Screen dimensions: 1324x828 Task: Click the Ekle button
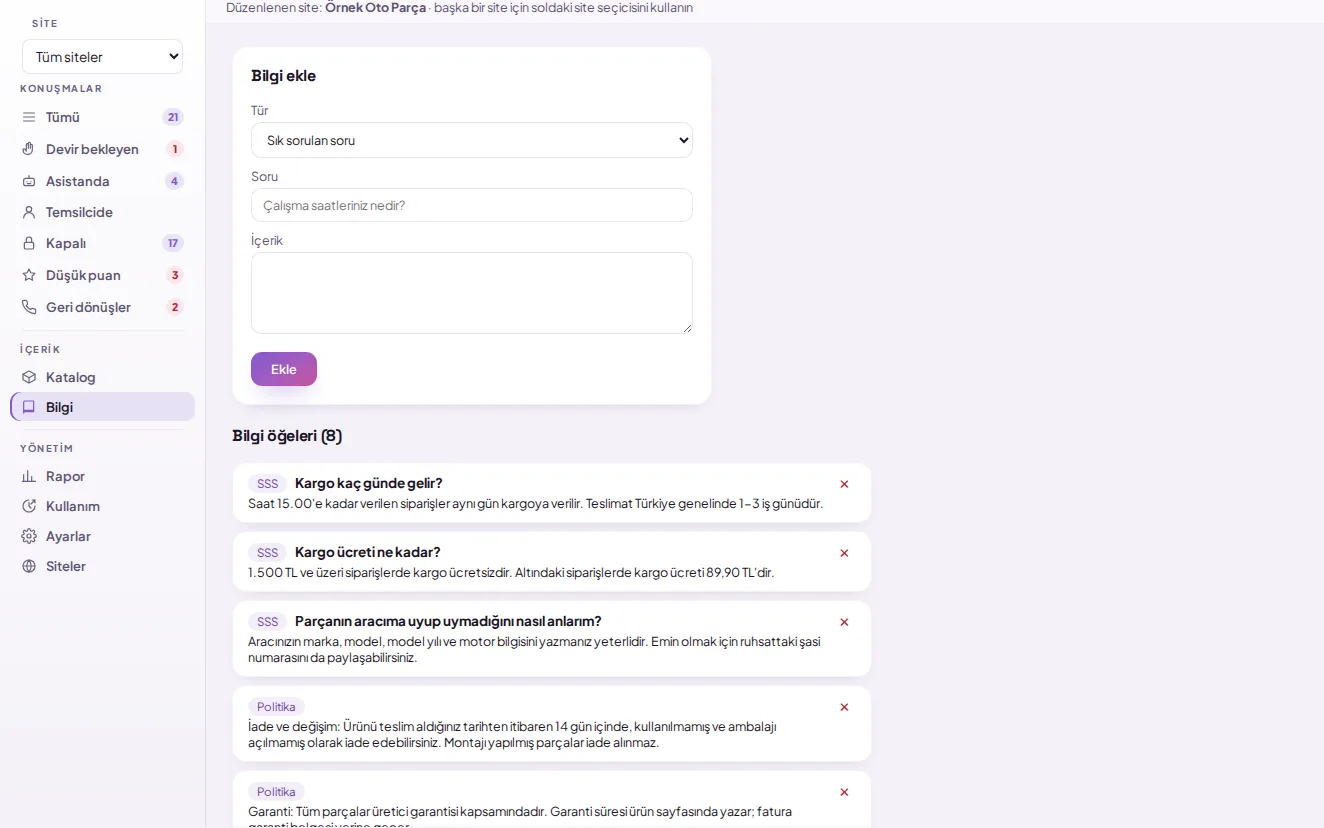284,369
